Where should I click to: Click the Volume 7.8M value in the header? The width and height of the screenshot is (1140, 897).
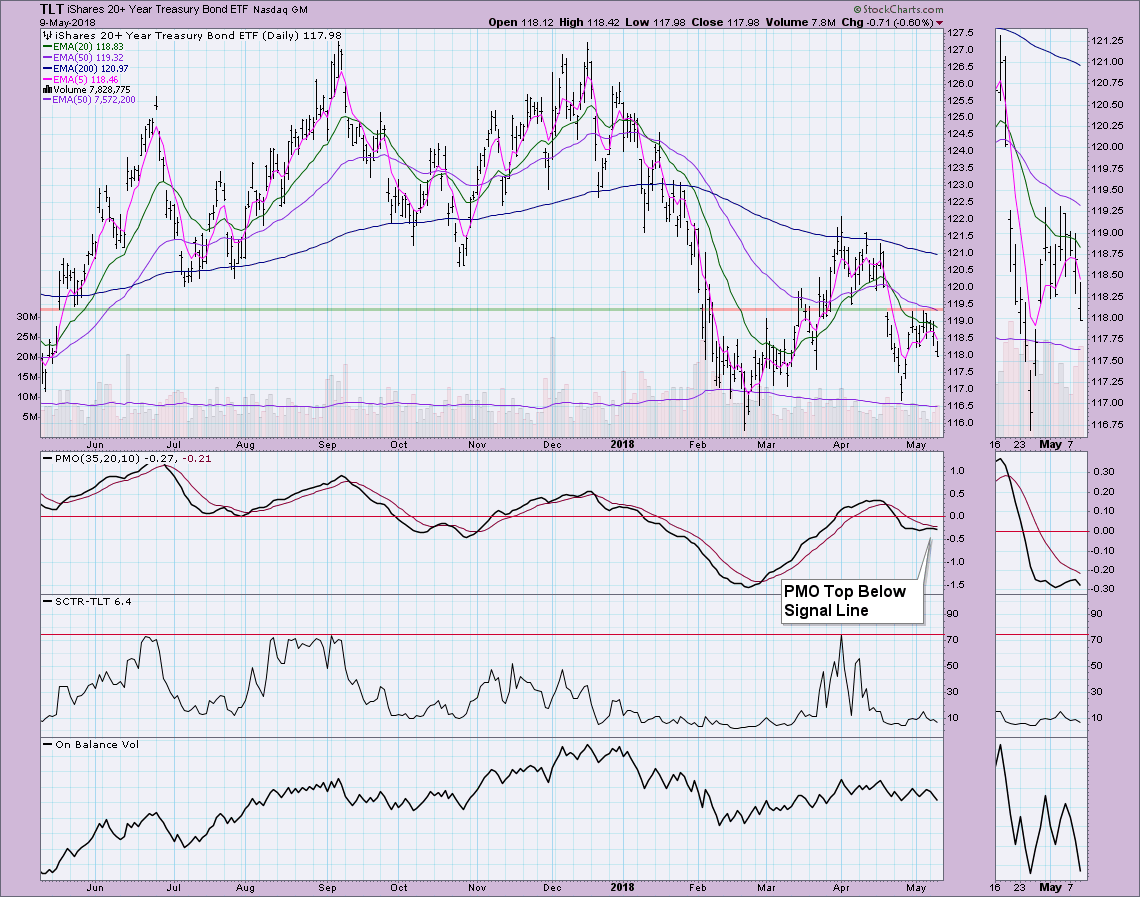coord(800,23)
